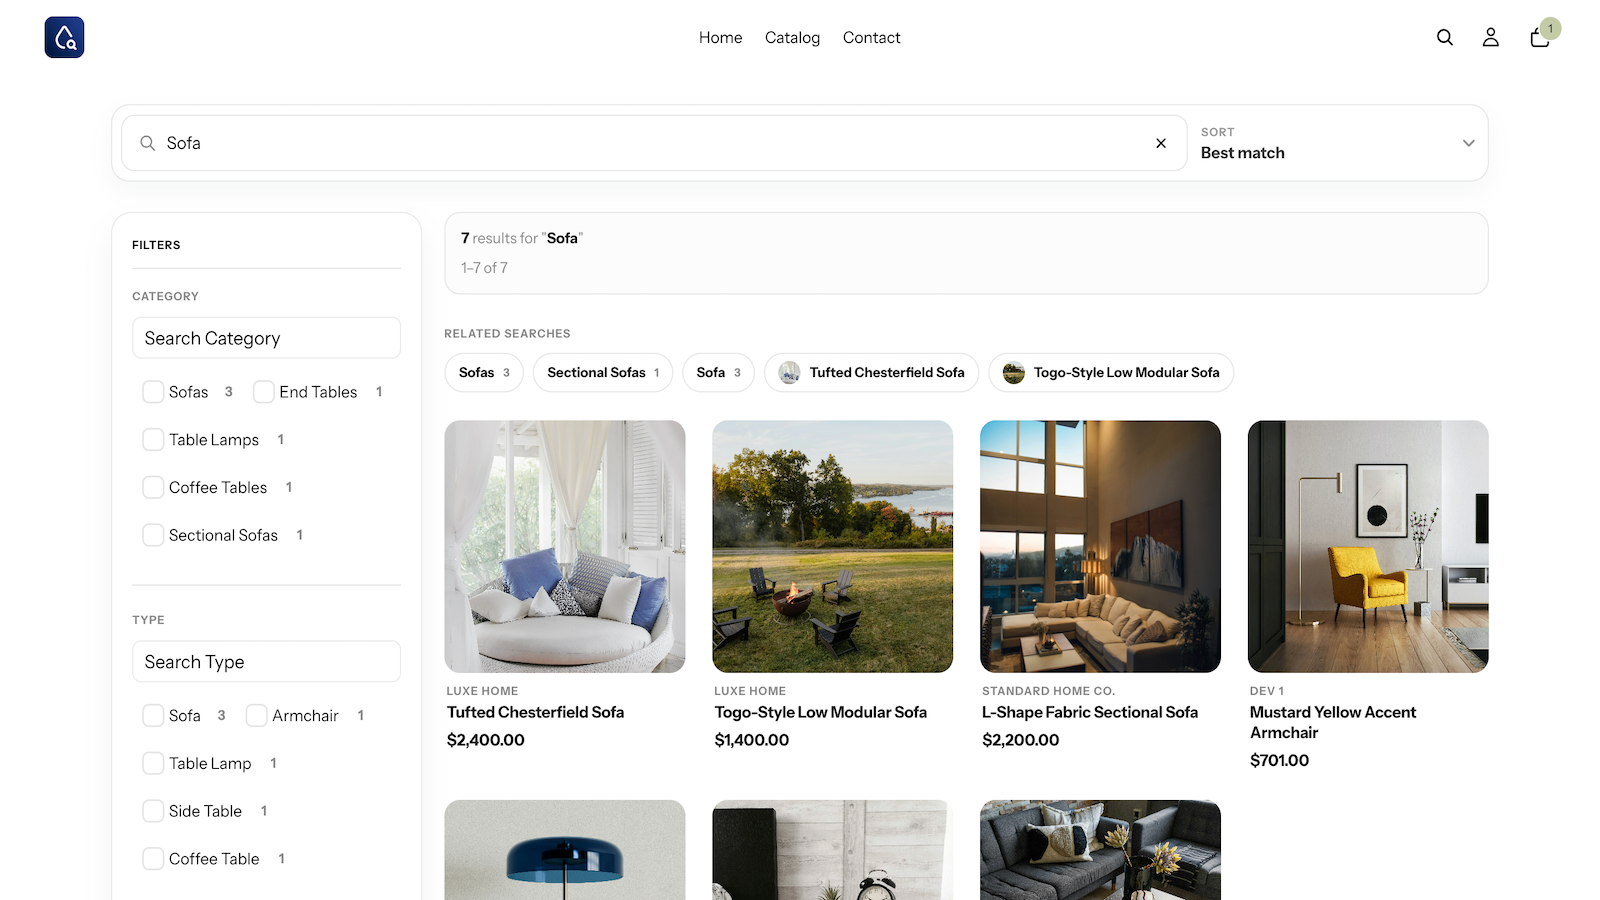Open the Tufted Chesterfield Sofa product image
Viewport: 1600px width, 900px height.
pyautogui.click(x=565, y=546)
